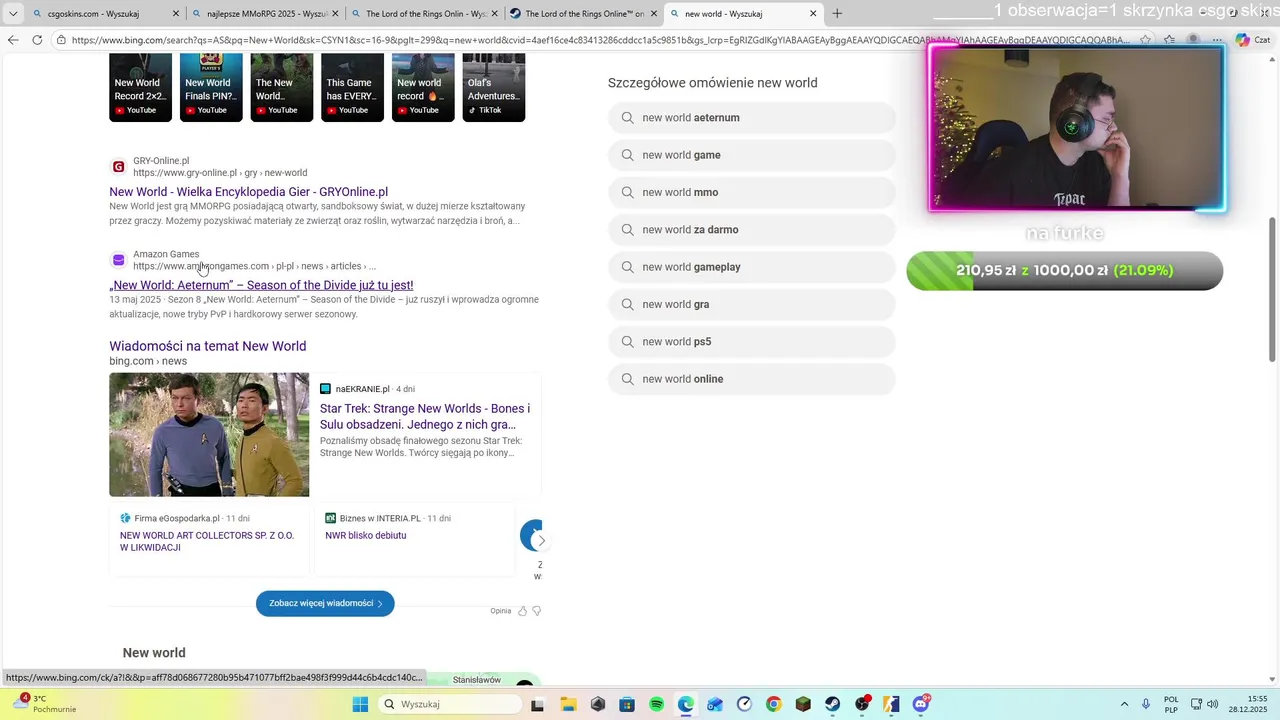Screen dimensions: 1280x720
Task: Open Microsoft Store from taskbar
Action: pos(627,704)
